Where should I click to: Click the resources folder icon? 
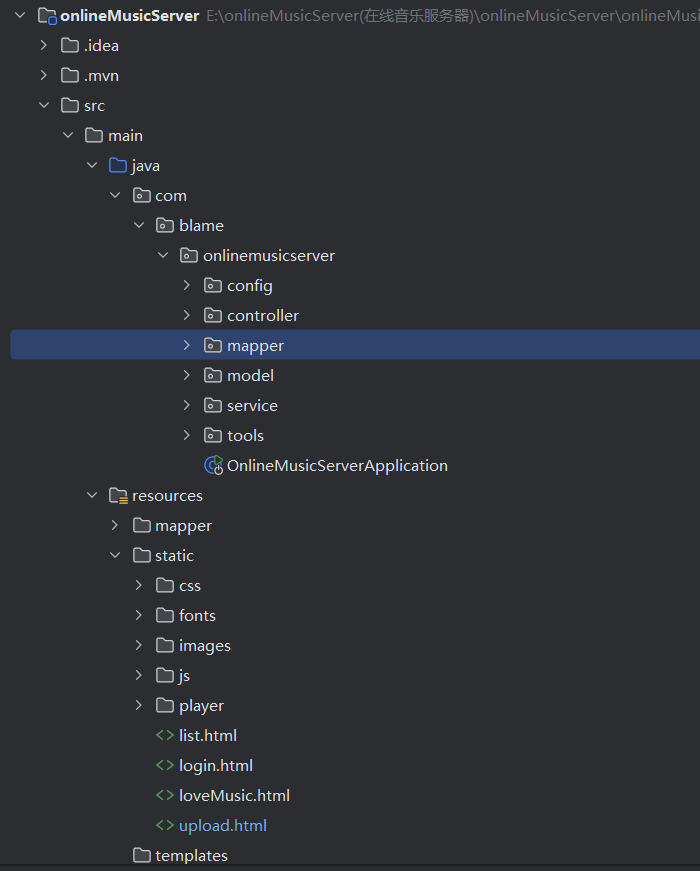click(118, 495)
